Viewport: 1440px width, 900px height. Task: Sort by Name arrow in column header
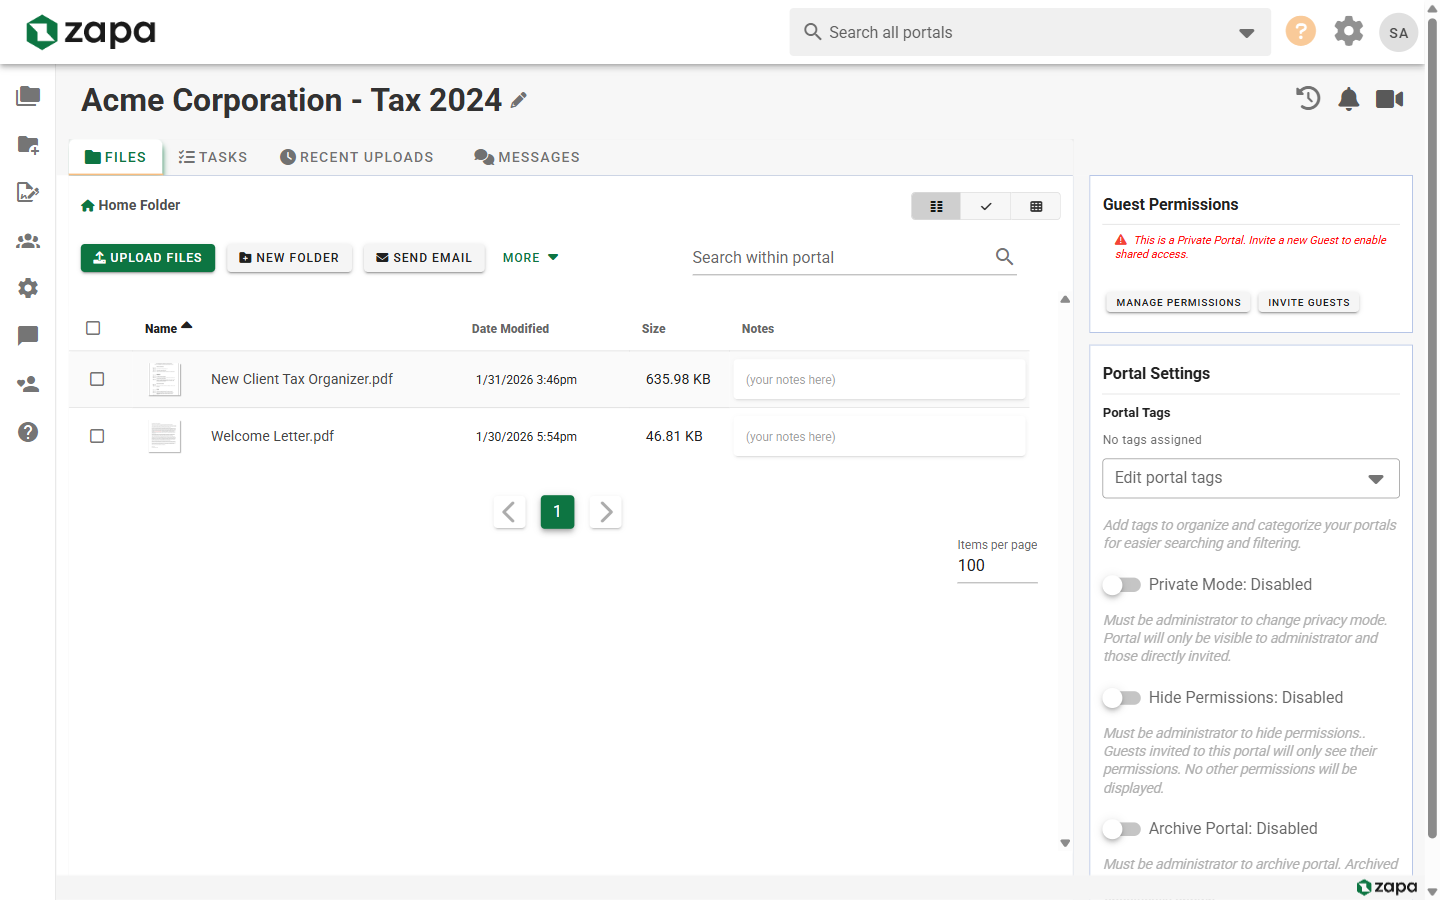pyautogui.click(x=187, y=326)
